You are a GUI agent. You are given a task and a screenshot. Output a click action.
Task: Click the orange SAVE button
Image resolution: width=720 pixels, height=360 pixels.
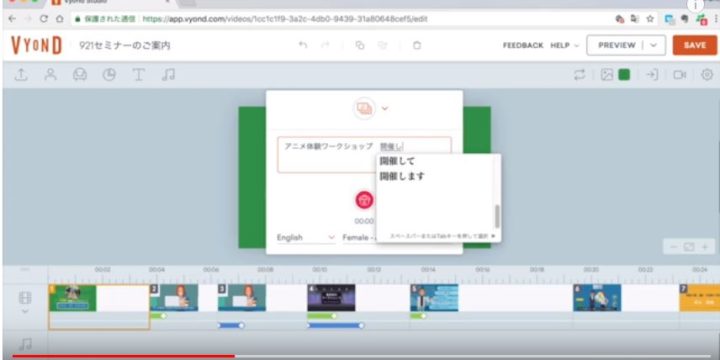point(695,45)
